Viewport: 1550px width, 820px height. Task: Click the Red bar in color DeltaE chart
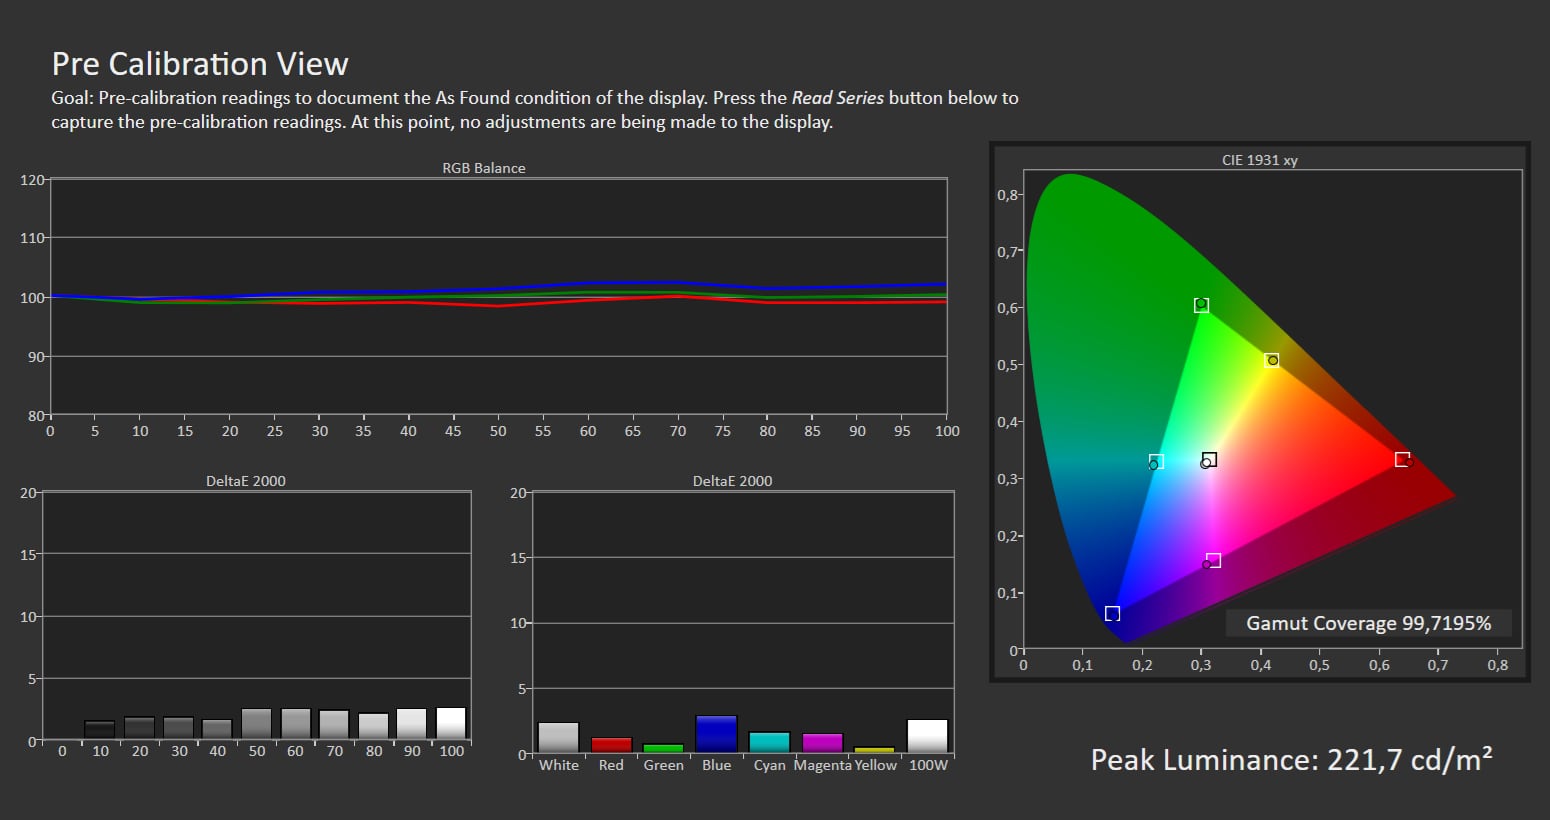tap(611, 745)
